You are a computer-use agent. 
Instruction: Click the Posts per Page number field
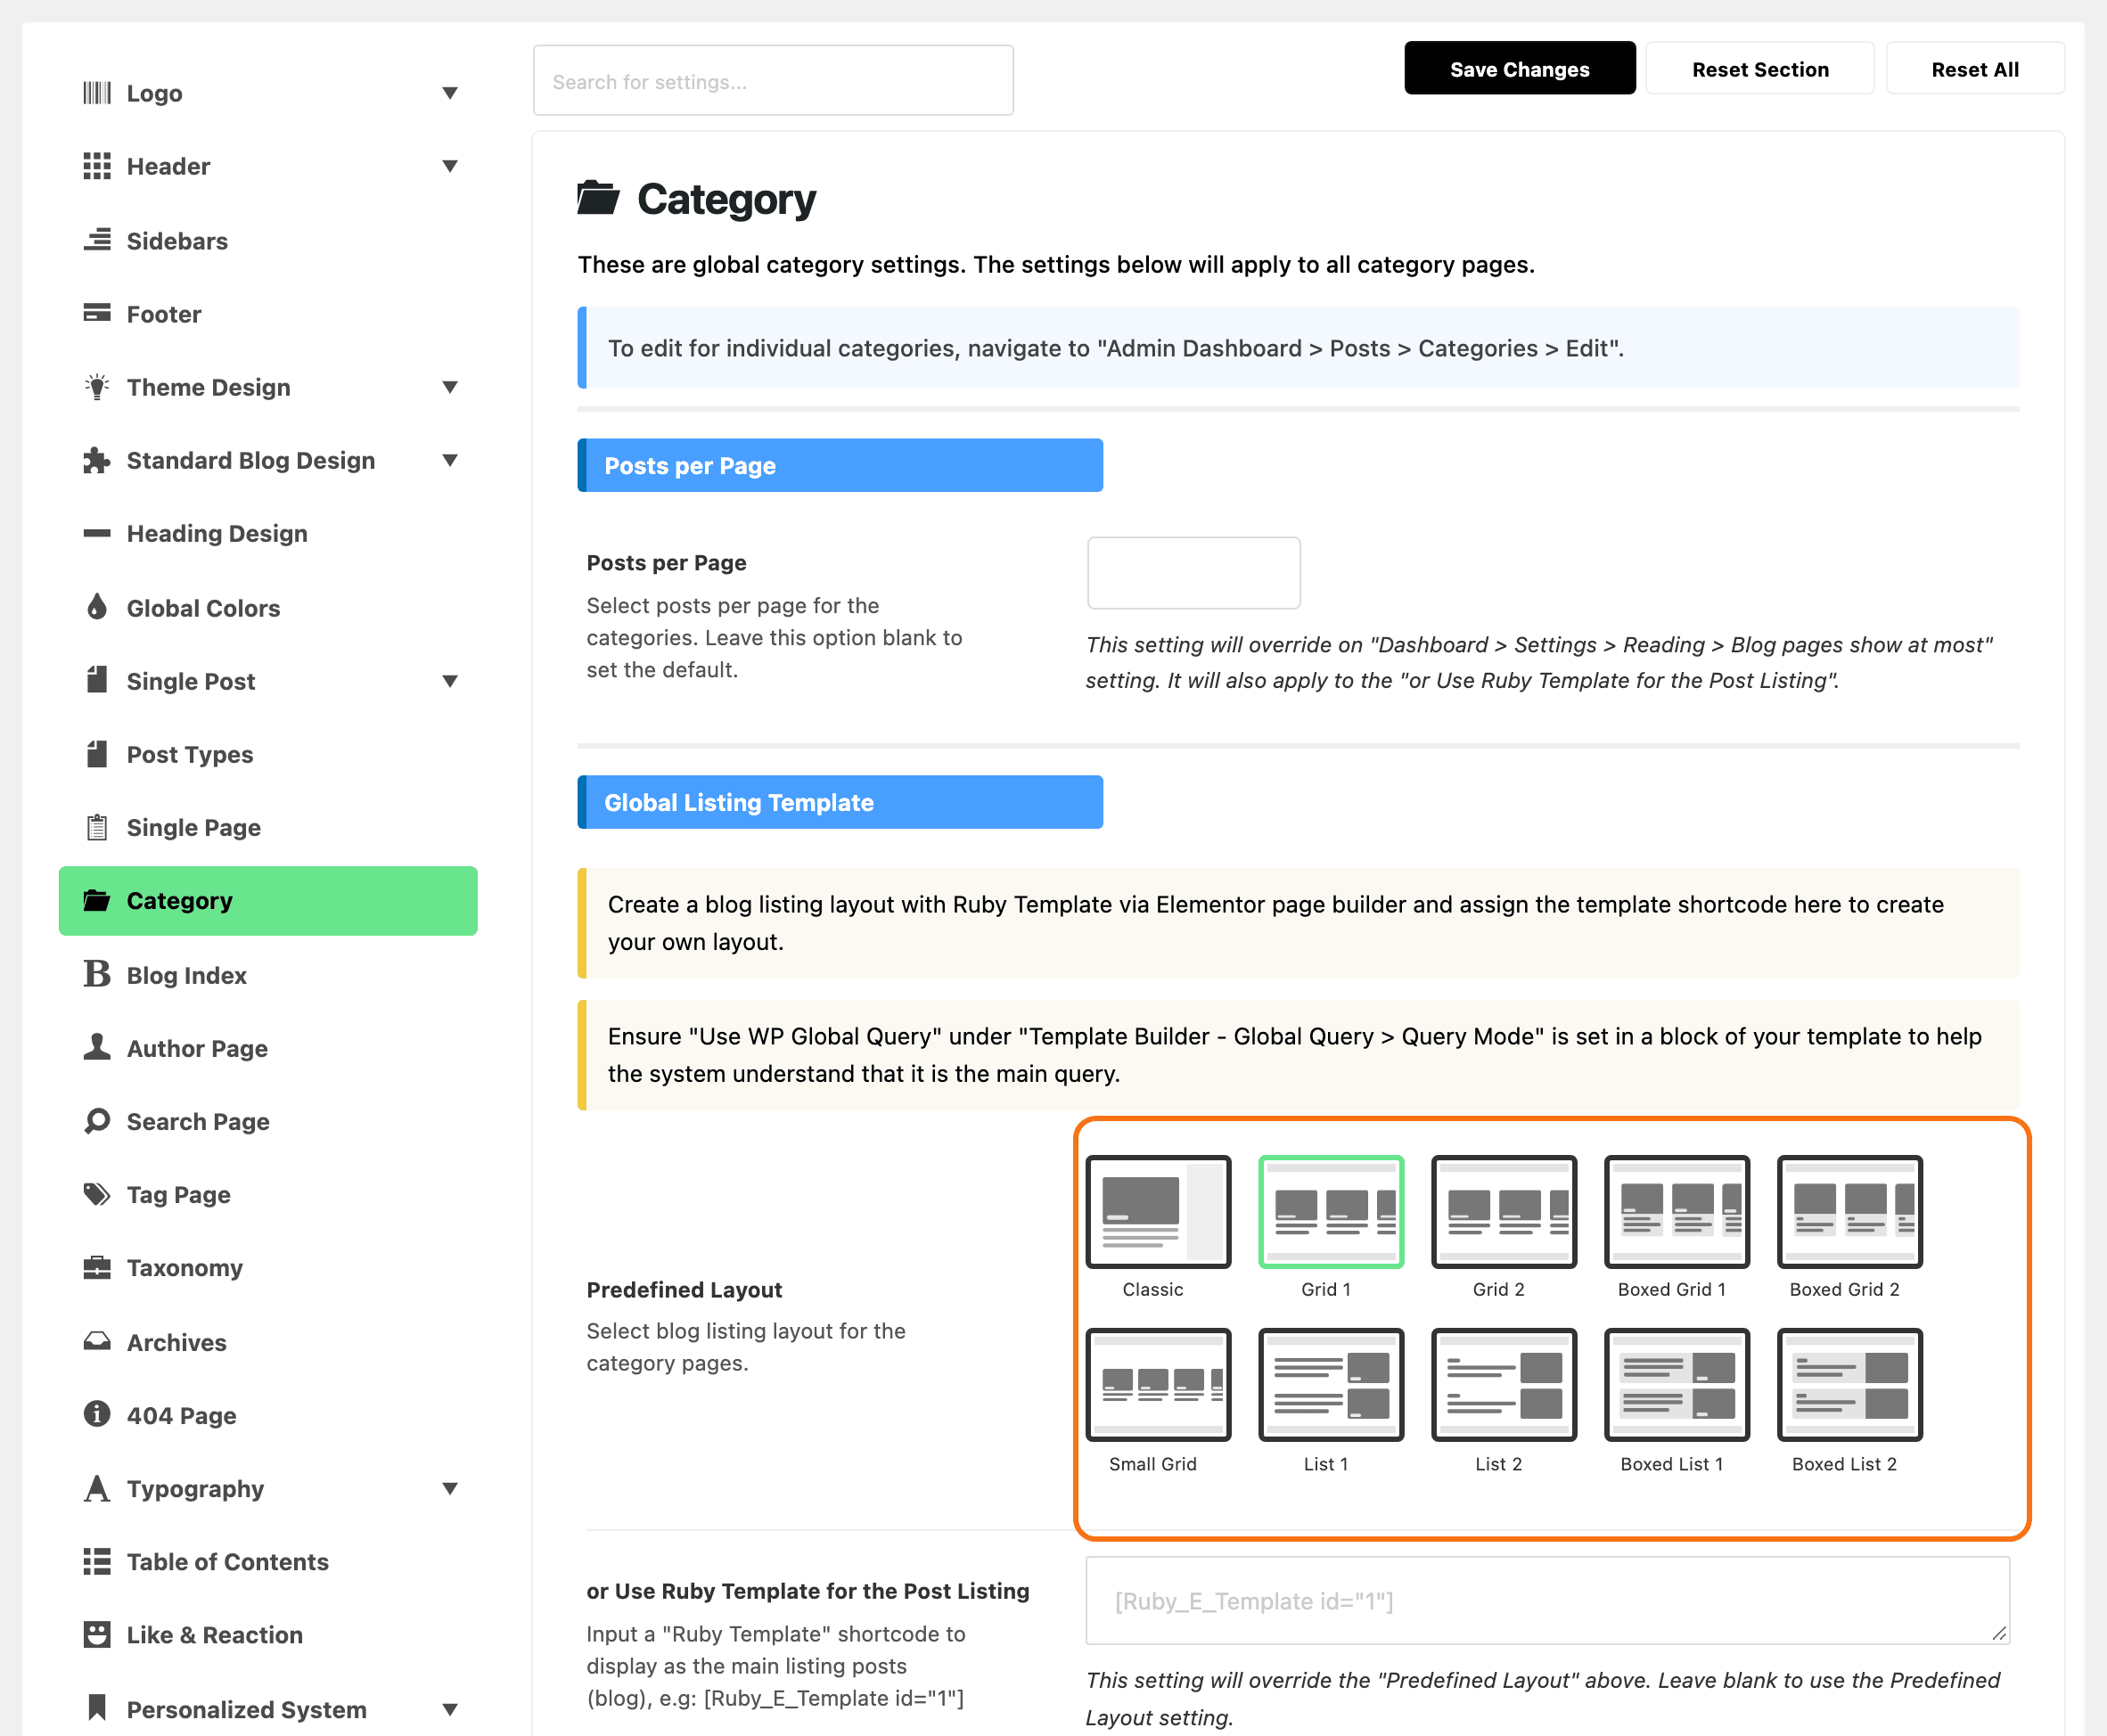click(1194, 573)
